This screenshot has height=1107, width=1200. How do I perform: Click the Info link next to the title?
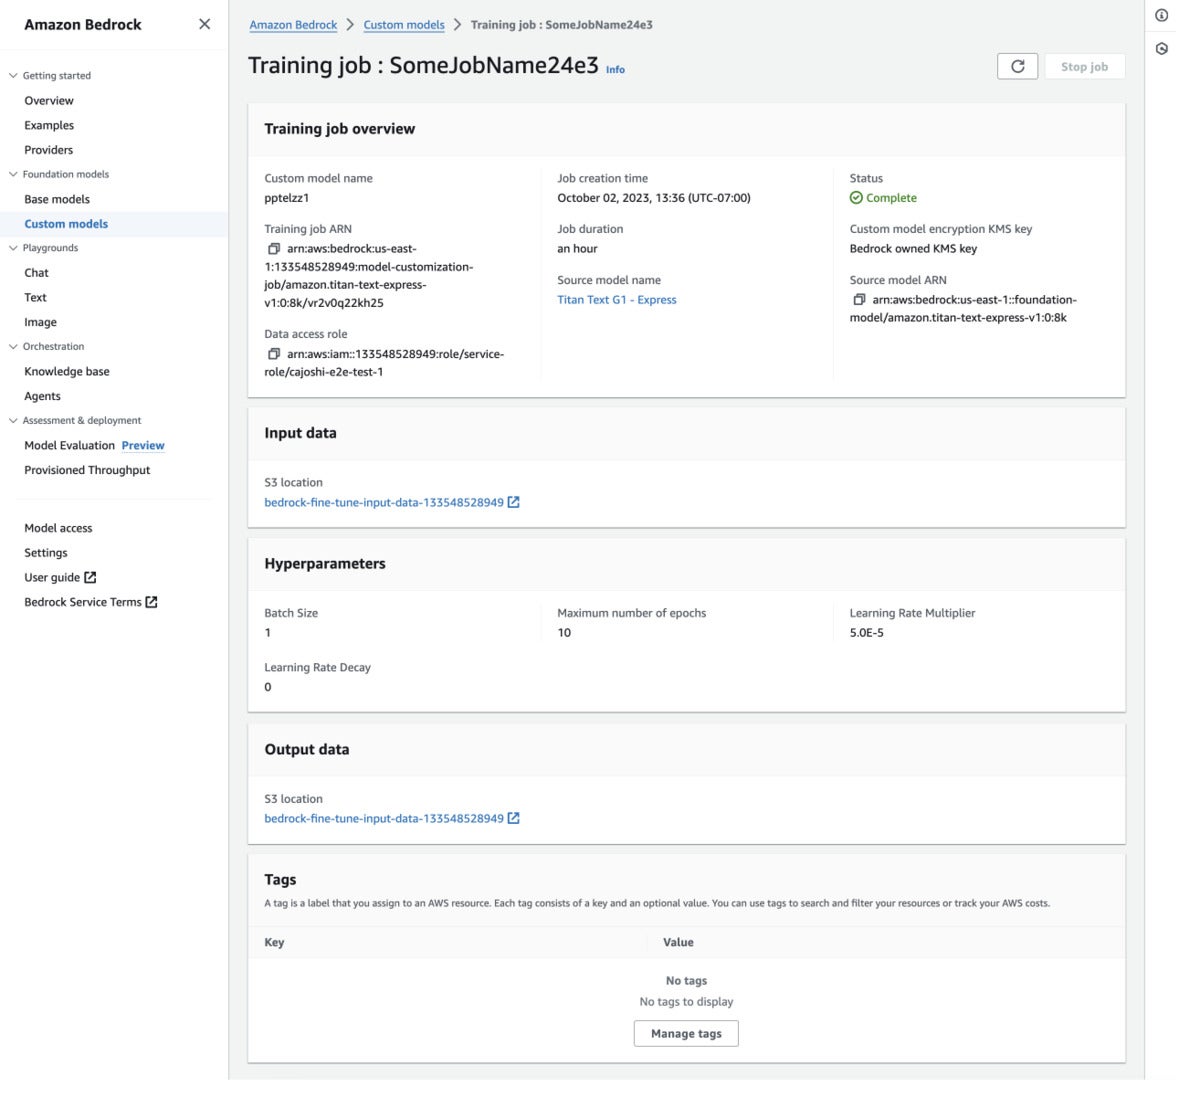(x=615, y=70)
